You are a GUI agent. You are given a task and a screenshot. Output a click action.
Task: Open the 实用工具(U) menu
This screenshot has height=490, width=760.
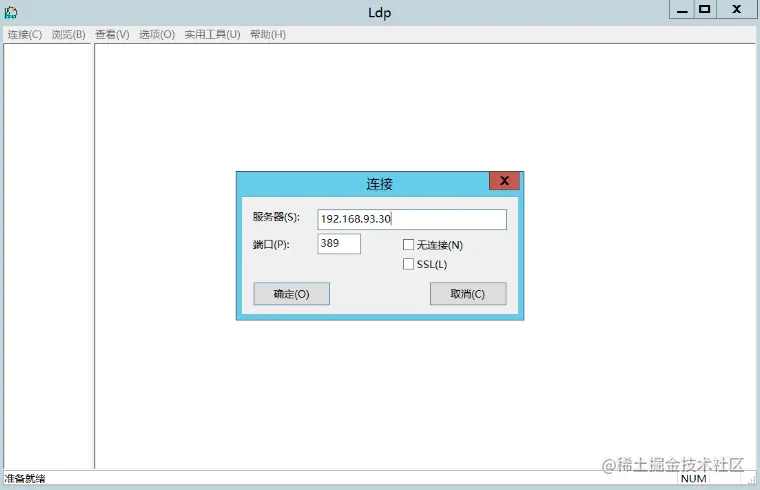pyautogui.click(x=212, y=34)
